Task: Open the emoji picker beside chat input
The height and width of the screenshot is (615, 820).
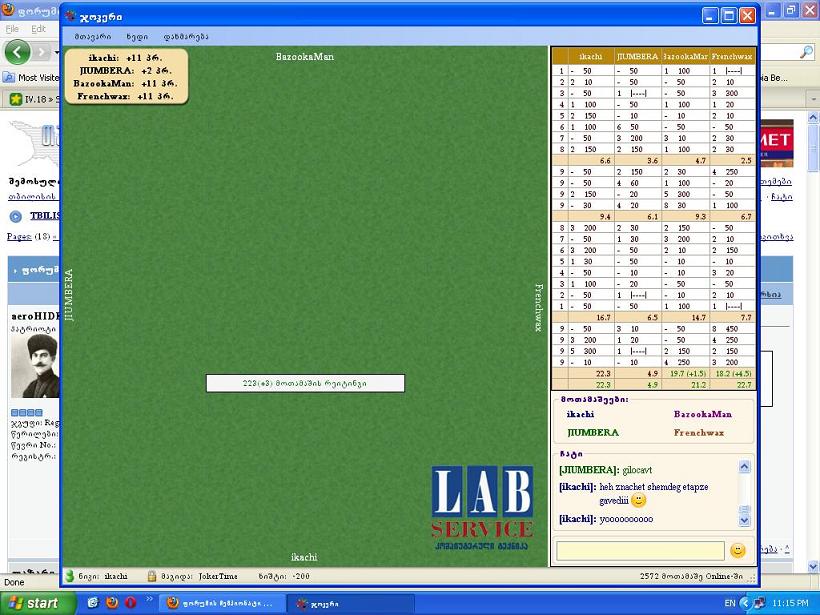Action: tap(738, 550)
